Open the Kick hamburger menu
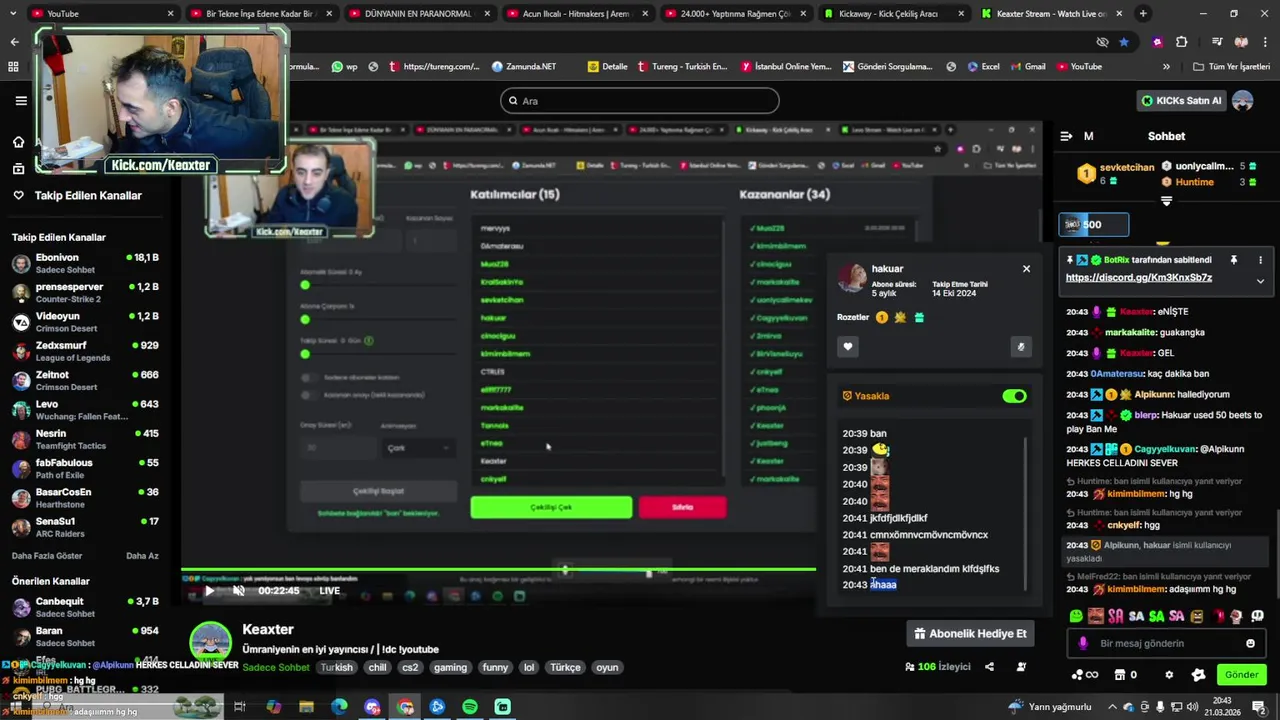 (21, 100)
